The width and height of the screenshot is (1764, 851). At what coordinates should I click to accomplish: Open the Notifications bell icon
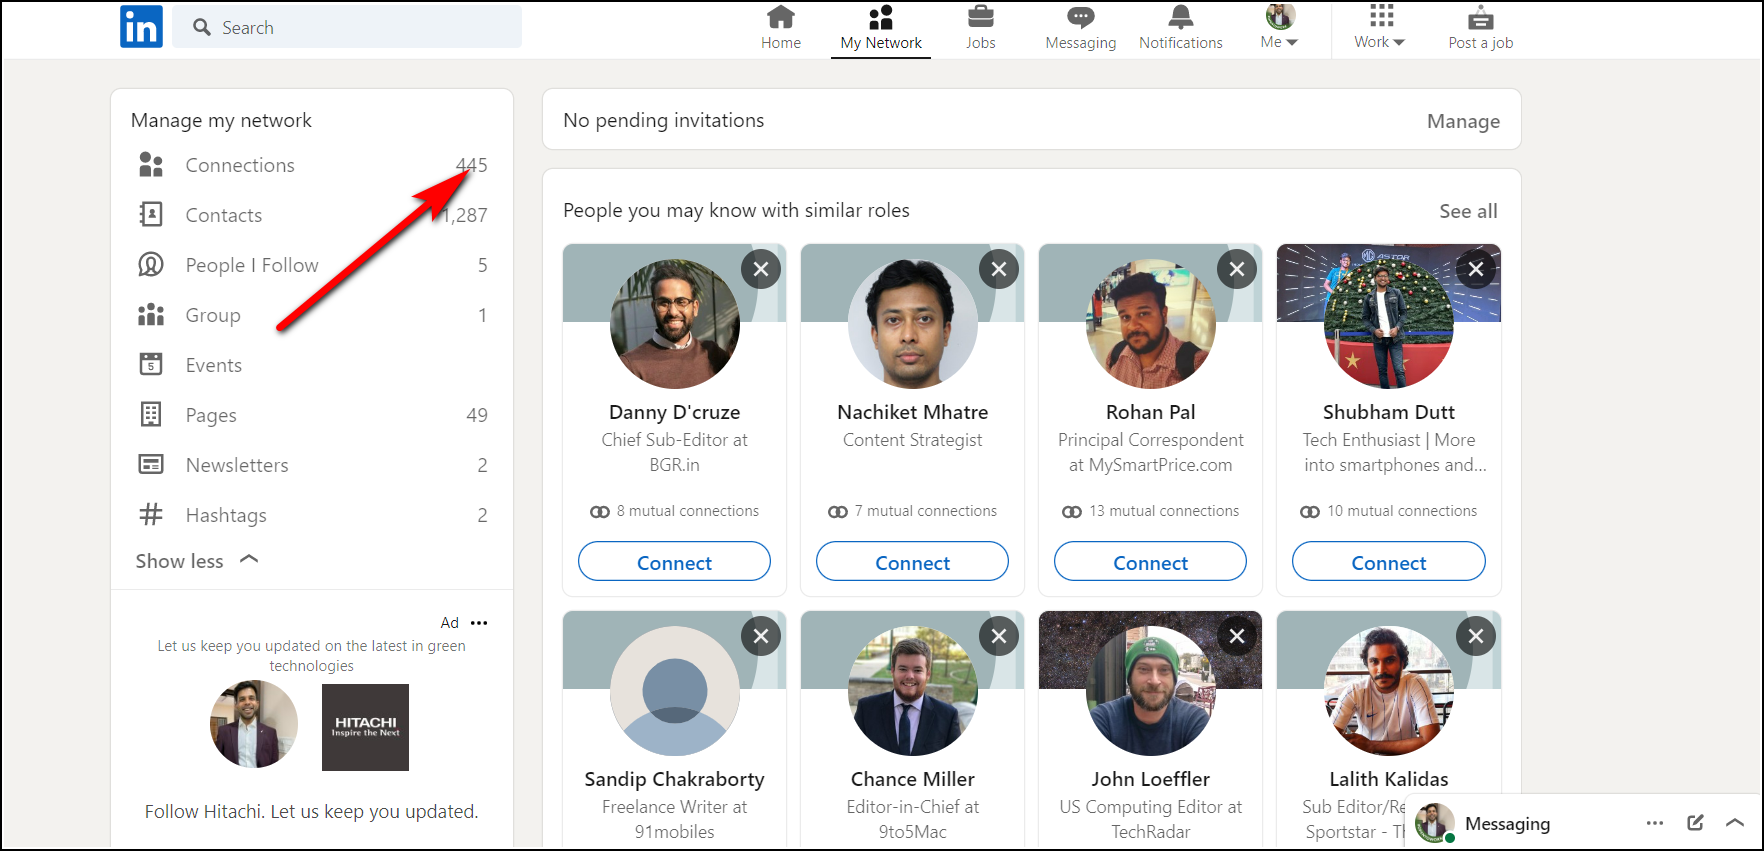point(1181,17)
